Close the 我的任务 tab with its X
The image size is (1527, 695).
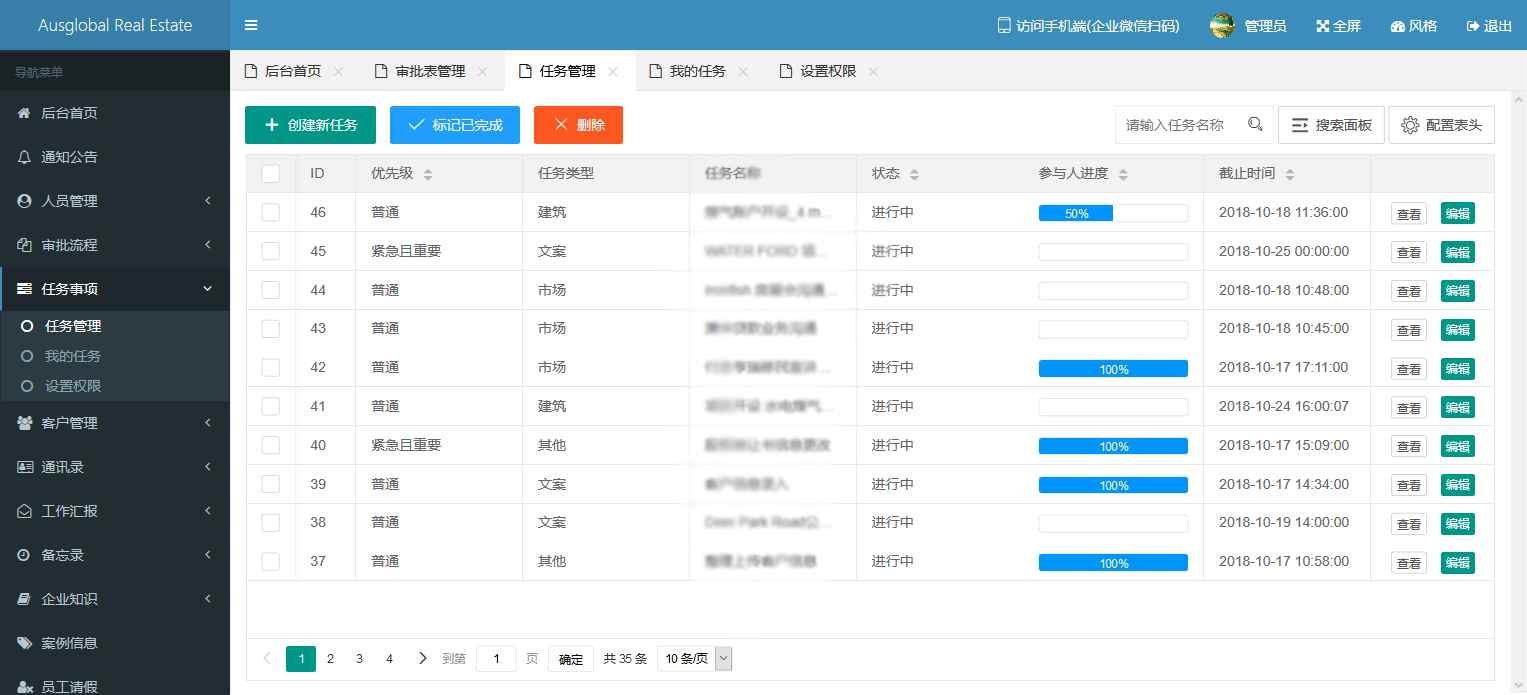pos(743,71)
